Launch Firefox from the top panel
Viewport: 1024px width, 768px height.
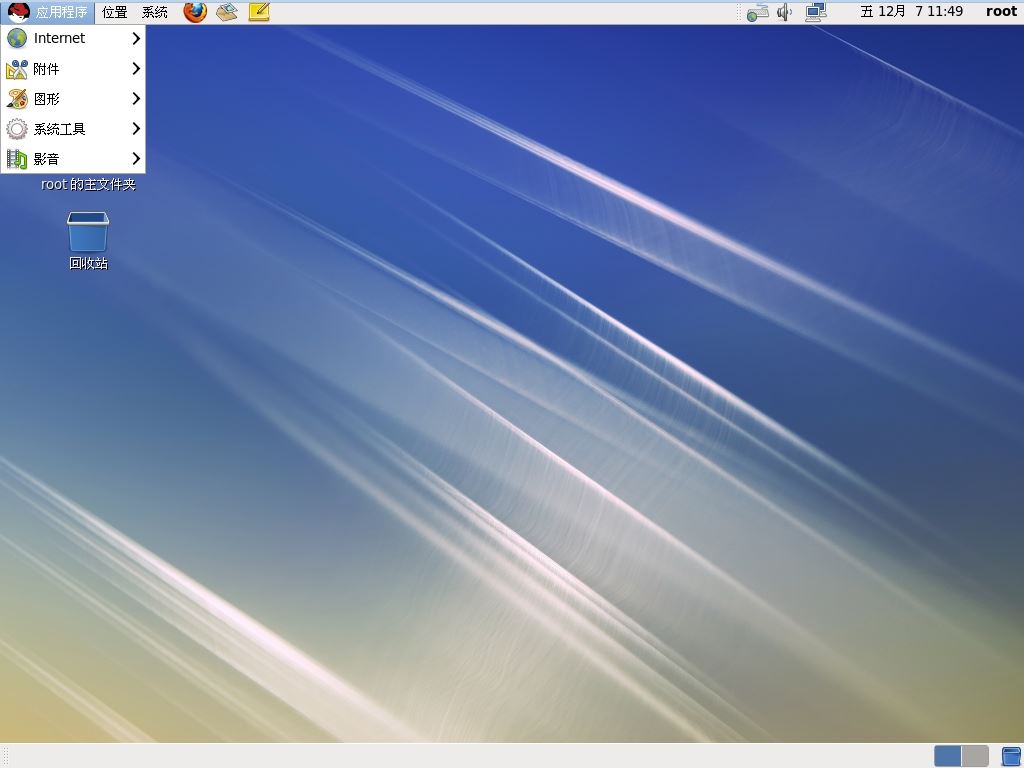[x=195, y=11]
